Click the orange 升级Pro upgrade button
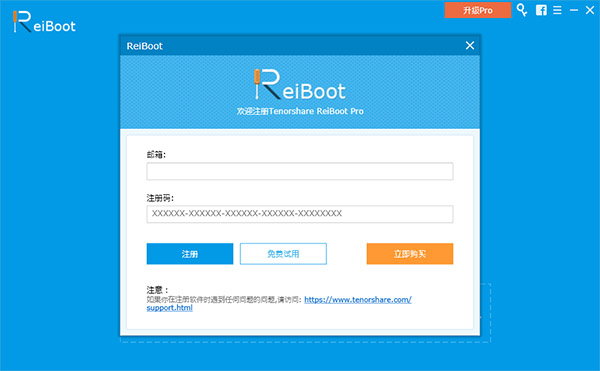 tap(478, 10)
